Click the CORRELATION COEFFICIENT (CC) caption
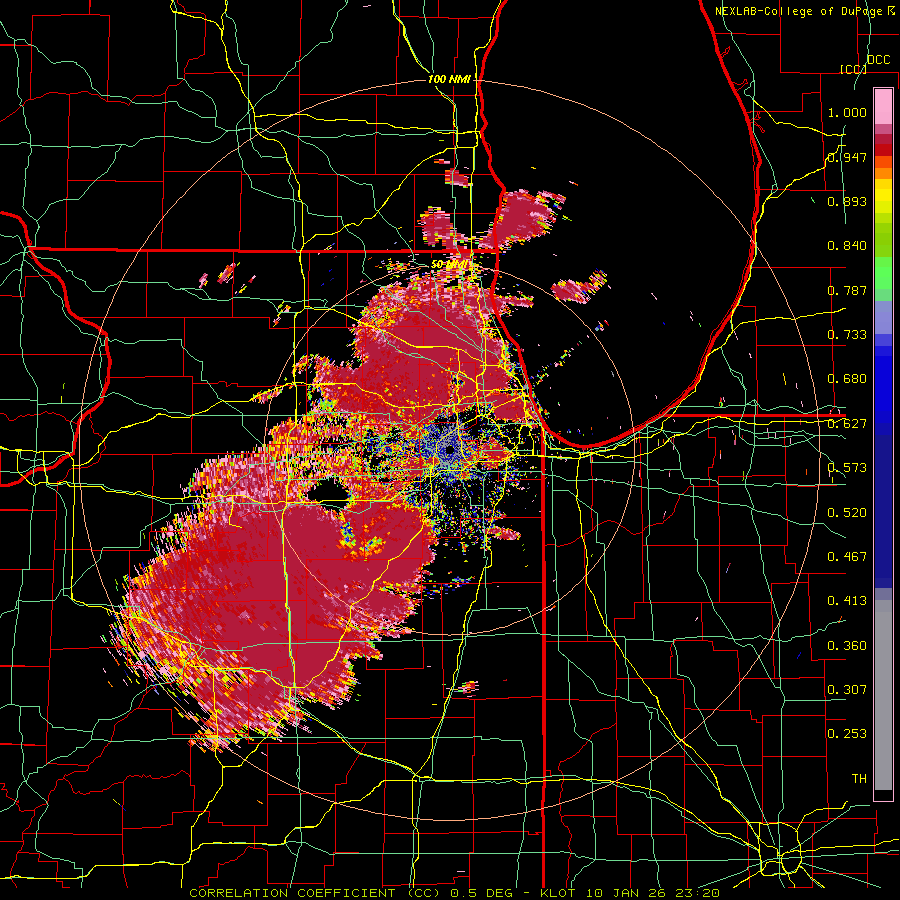900x900 pixels. [x=315, y=893]
